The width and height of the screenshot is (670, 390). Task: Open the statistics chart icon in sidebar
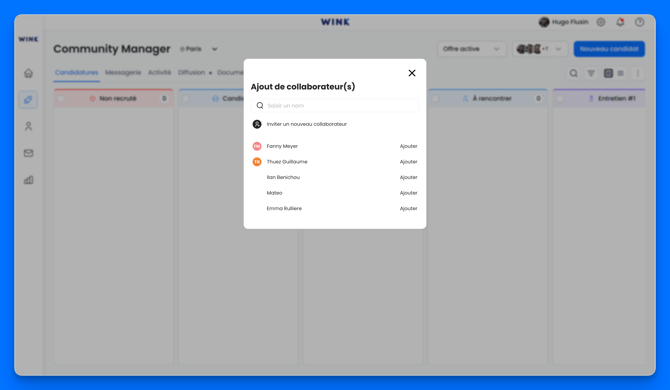pyautogui.click(x=28, y=180)
